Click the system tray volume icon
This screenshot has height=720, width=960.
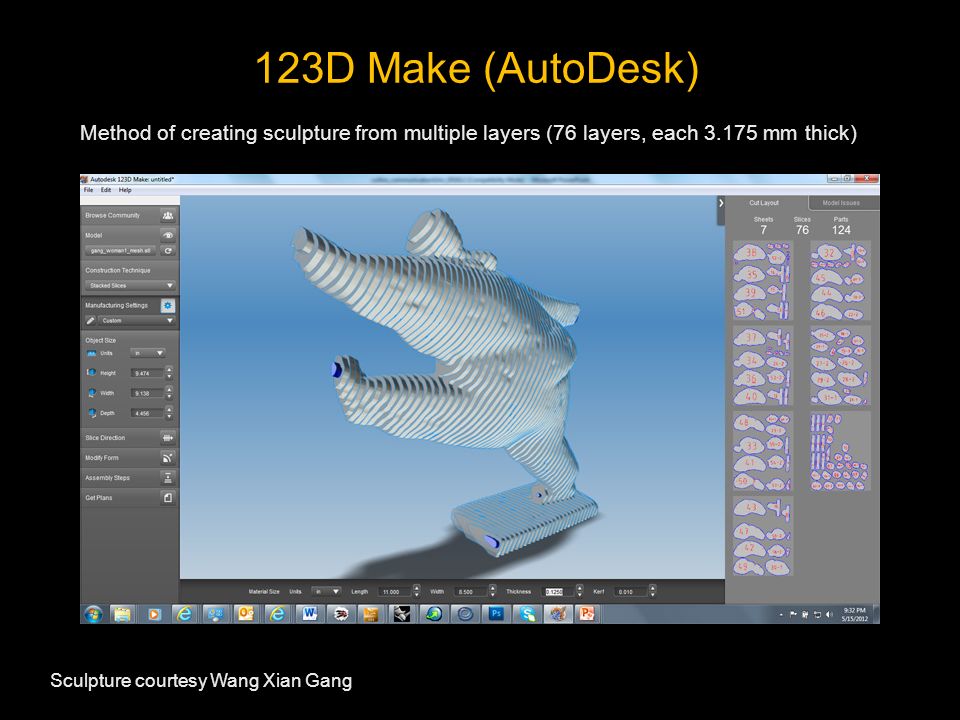[829, 614]
